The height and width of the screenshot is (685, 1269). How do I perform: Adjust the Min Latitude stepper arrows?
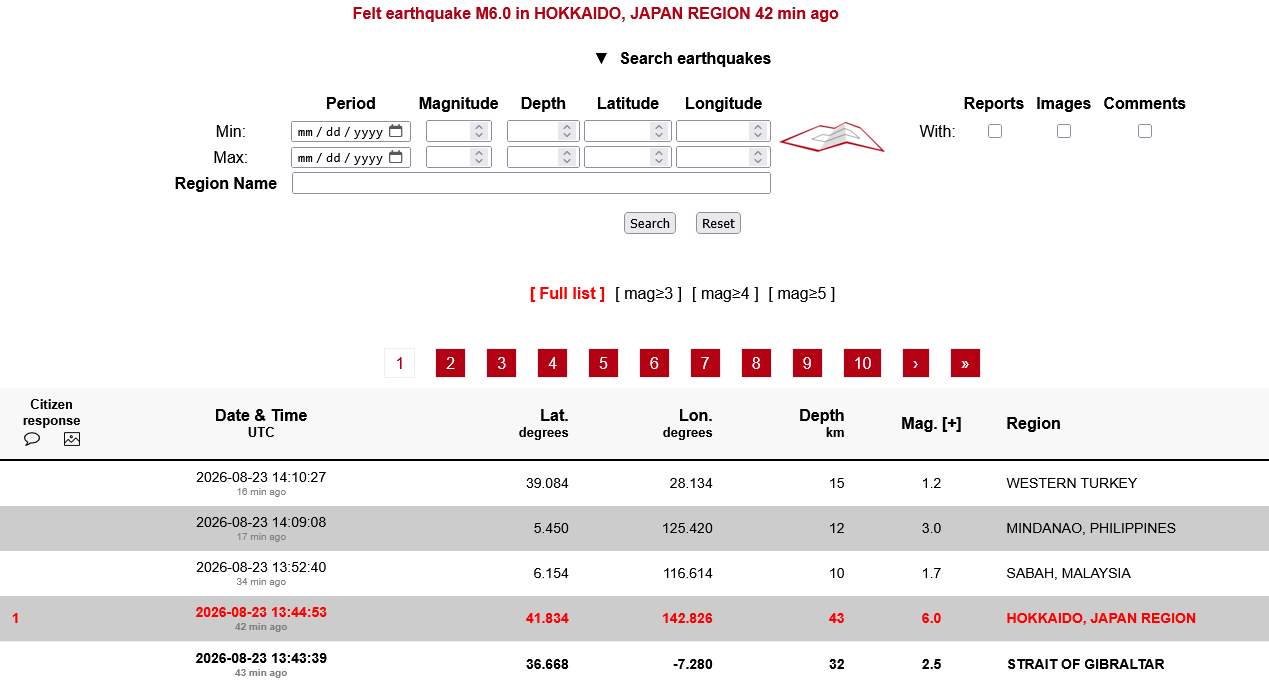pos(658,131)
